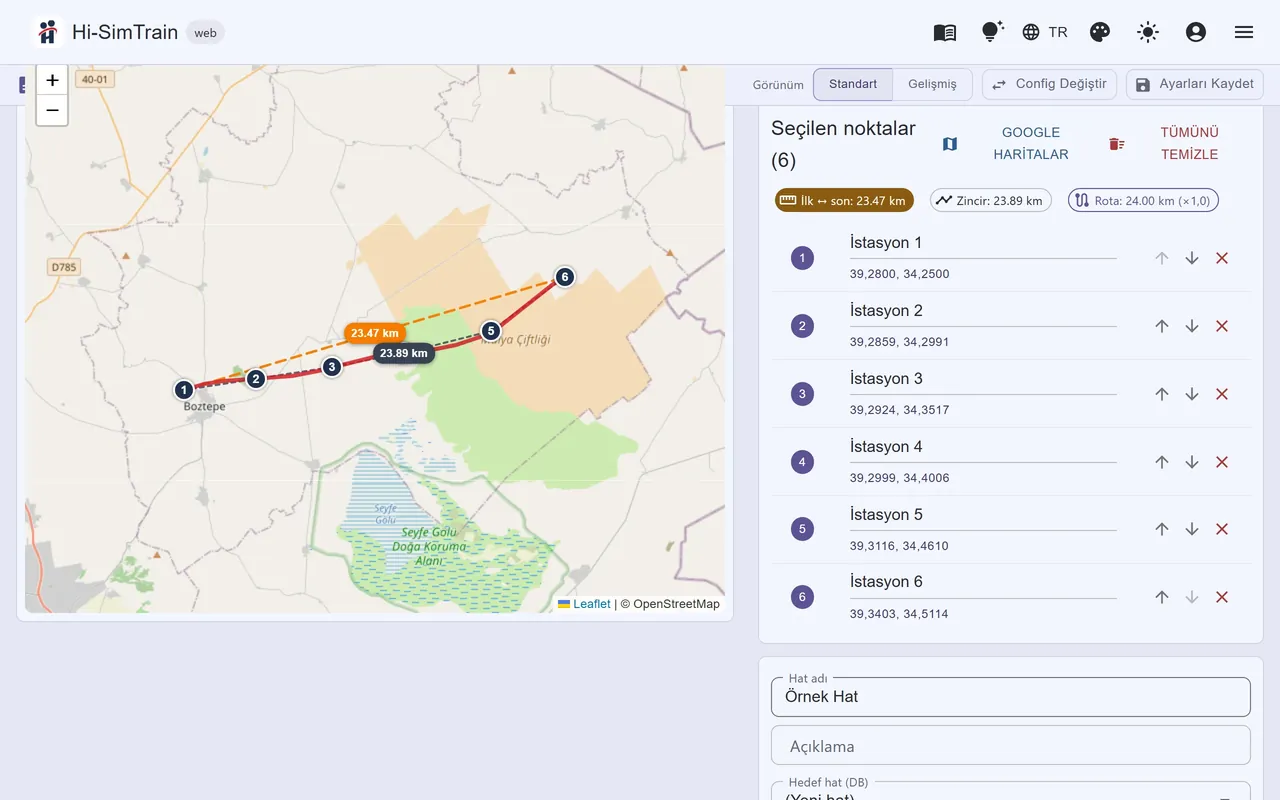Delete İstasyon 1 from list

(x=1222, y=258)
